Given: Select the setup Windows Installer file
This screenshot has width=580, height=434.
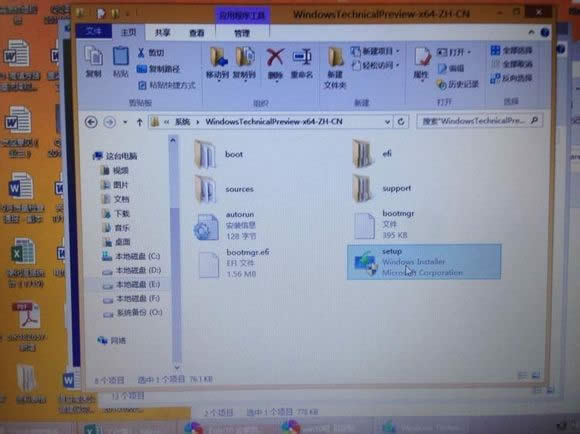Looking at the screenshot, I should tap(424, 262).
